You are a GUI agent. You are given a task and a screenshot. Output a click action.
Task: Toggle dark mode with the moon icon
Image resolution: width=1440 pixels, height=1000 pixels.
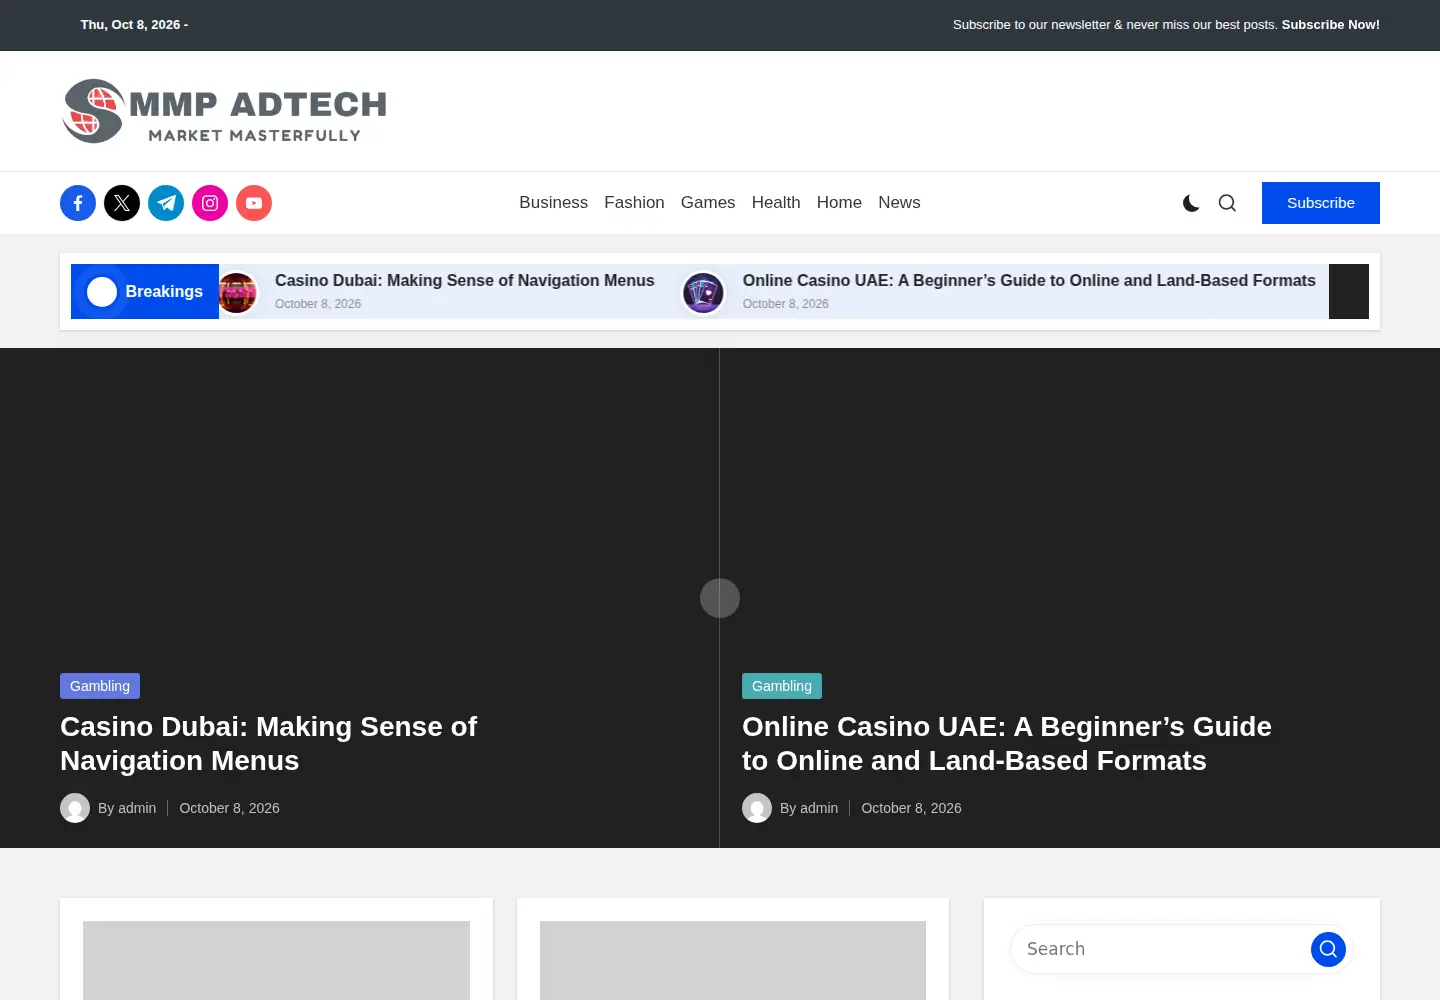pos(1191,203)
